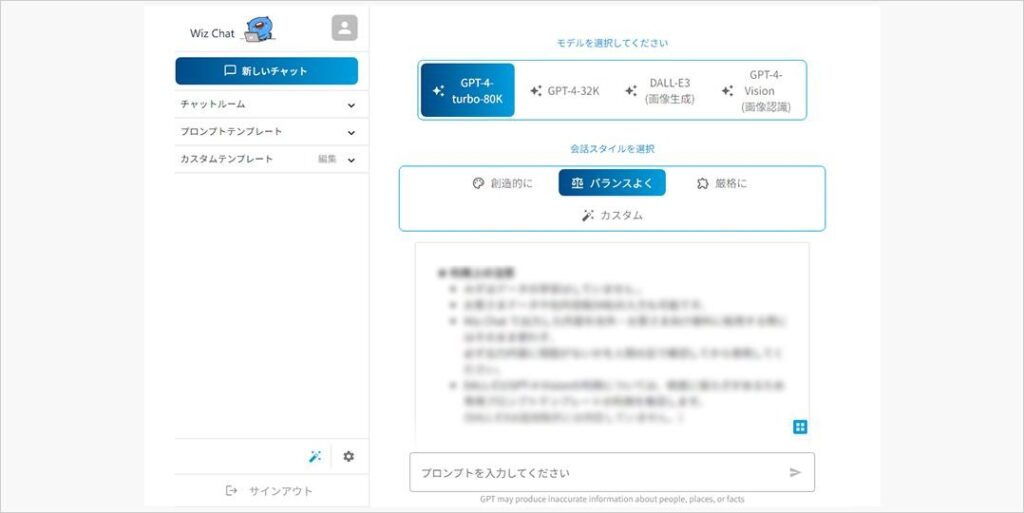Select the GPT-4-32K model
The width and height of the screenshot is (1024, 513).
(564, 90)
